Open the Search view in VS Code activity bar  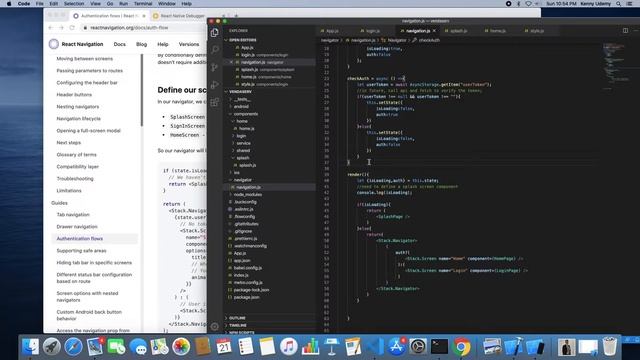215,50
